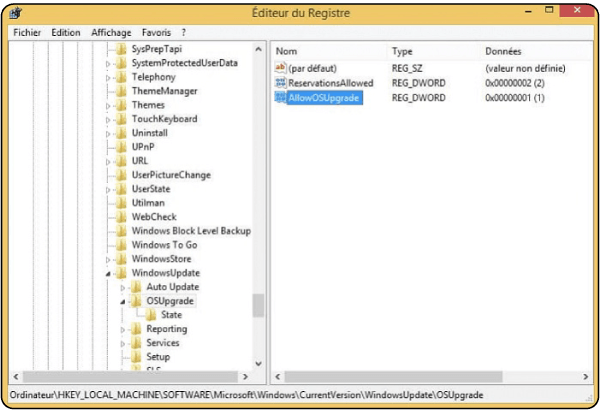Click the folder icon next to Services
Screen dimensions: 600x412
click(x=136, y=343)
